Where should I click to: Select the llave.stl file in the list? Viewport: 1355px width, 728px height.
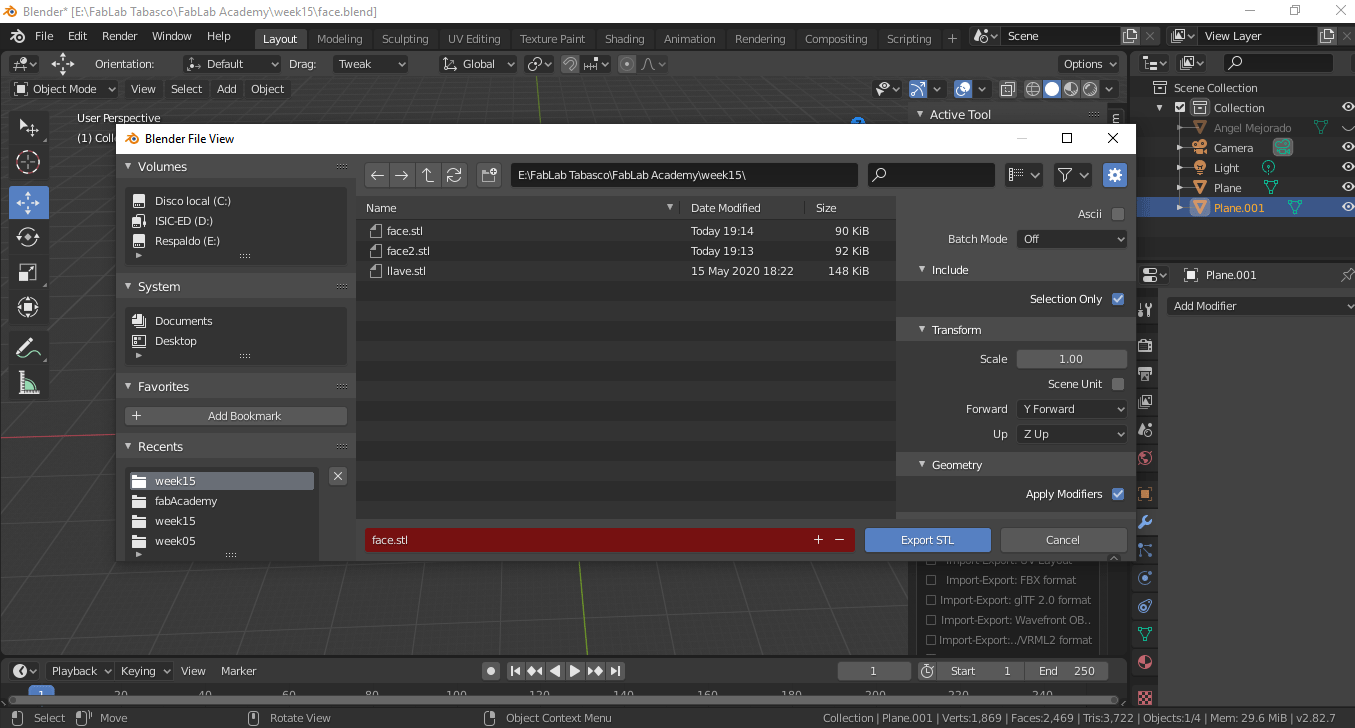[x=626, y=271]
